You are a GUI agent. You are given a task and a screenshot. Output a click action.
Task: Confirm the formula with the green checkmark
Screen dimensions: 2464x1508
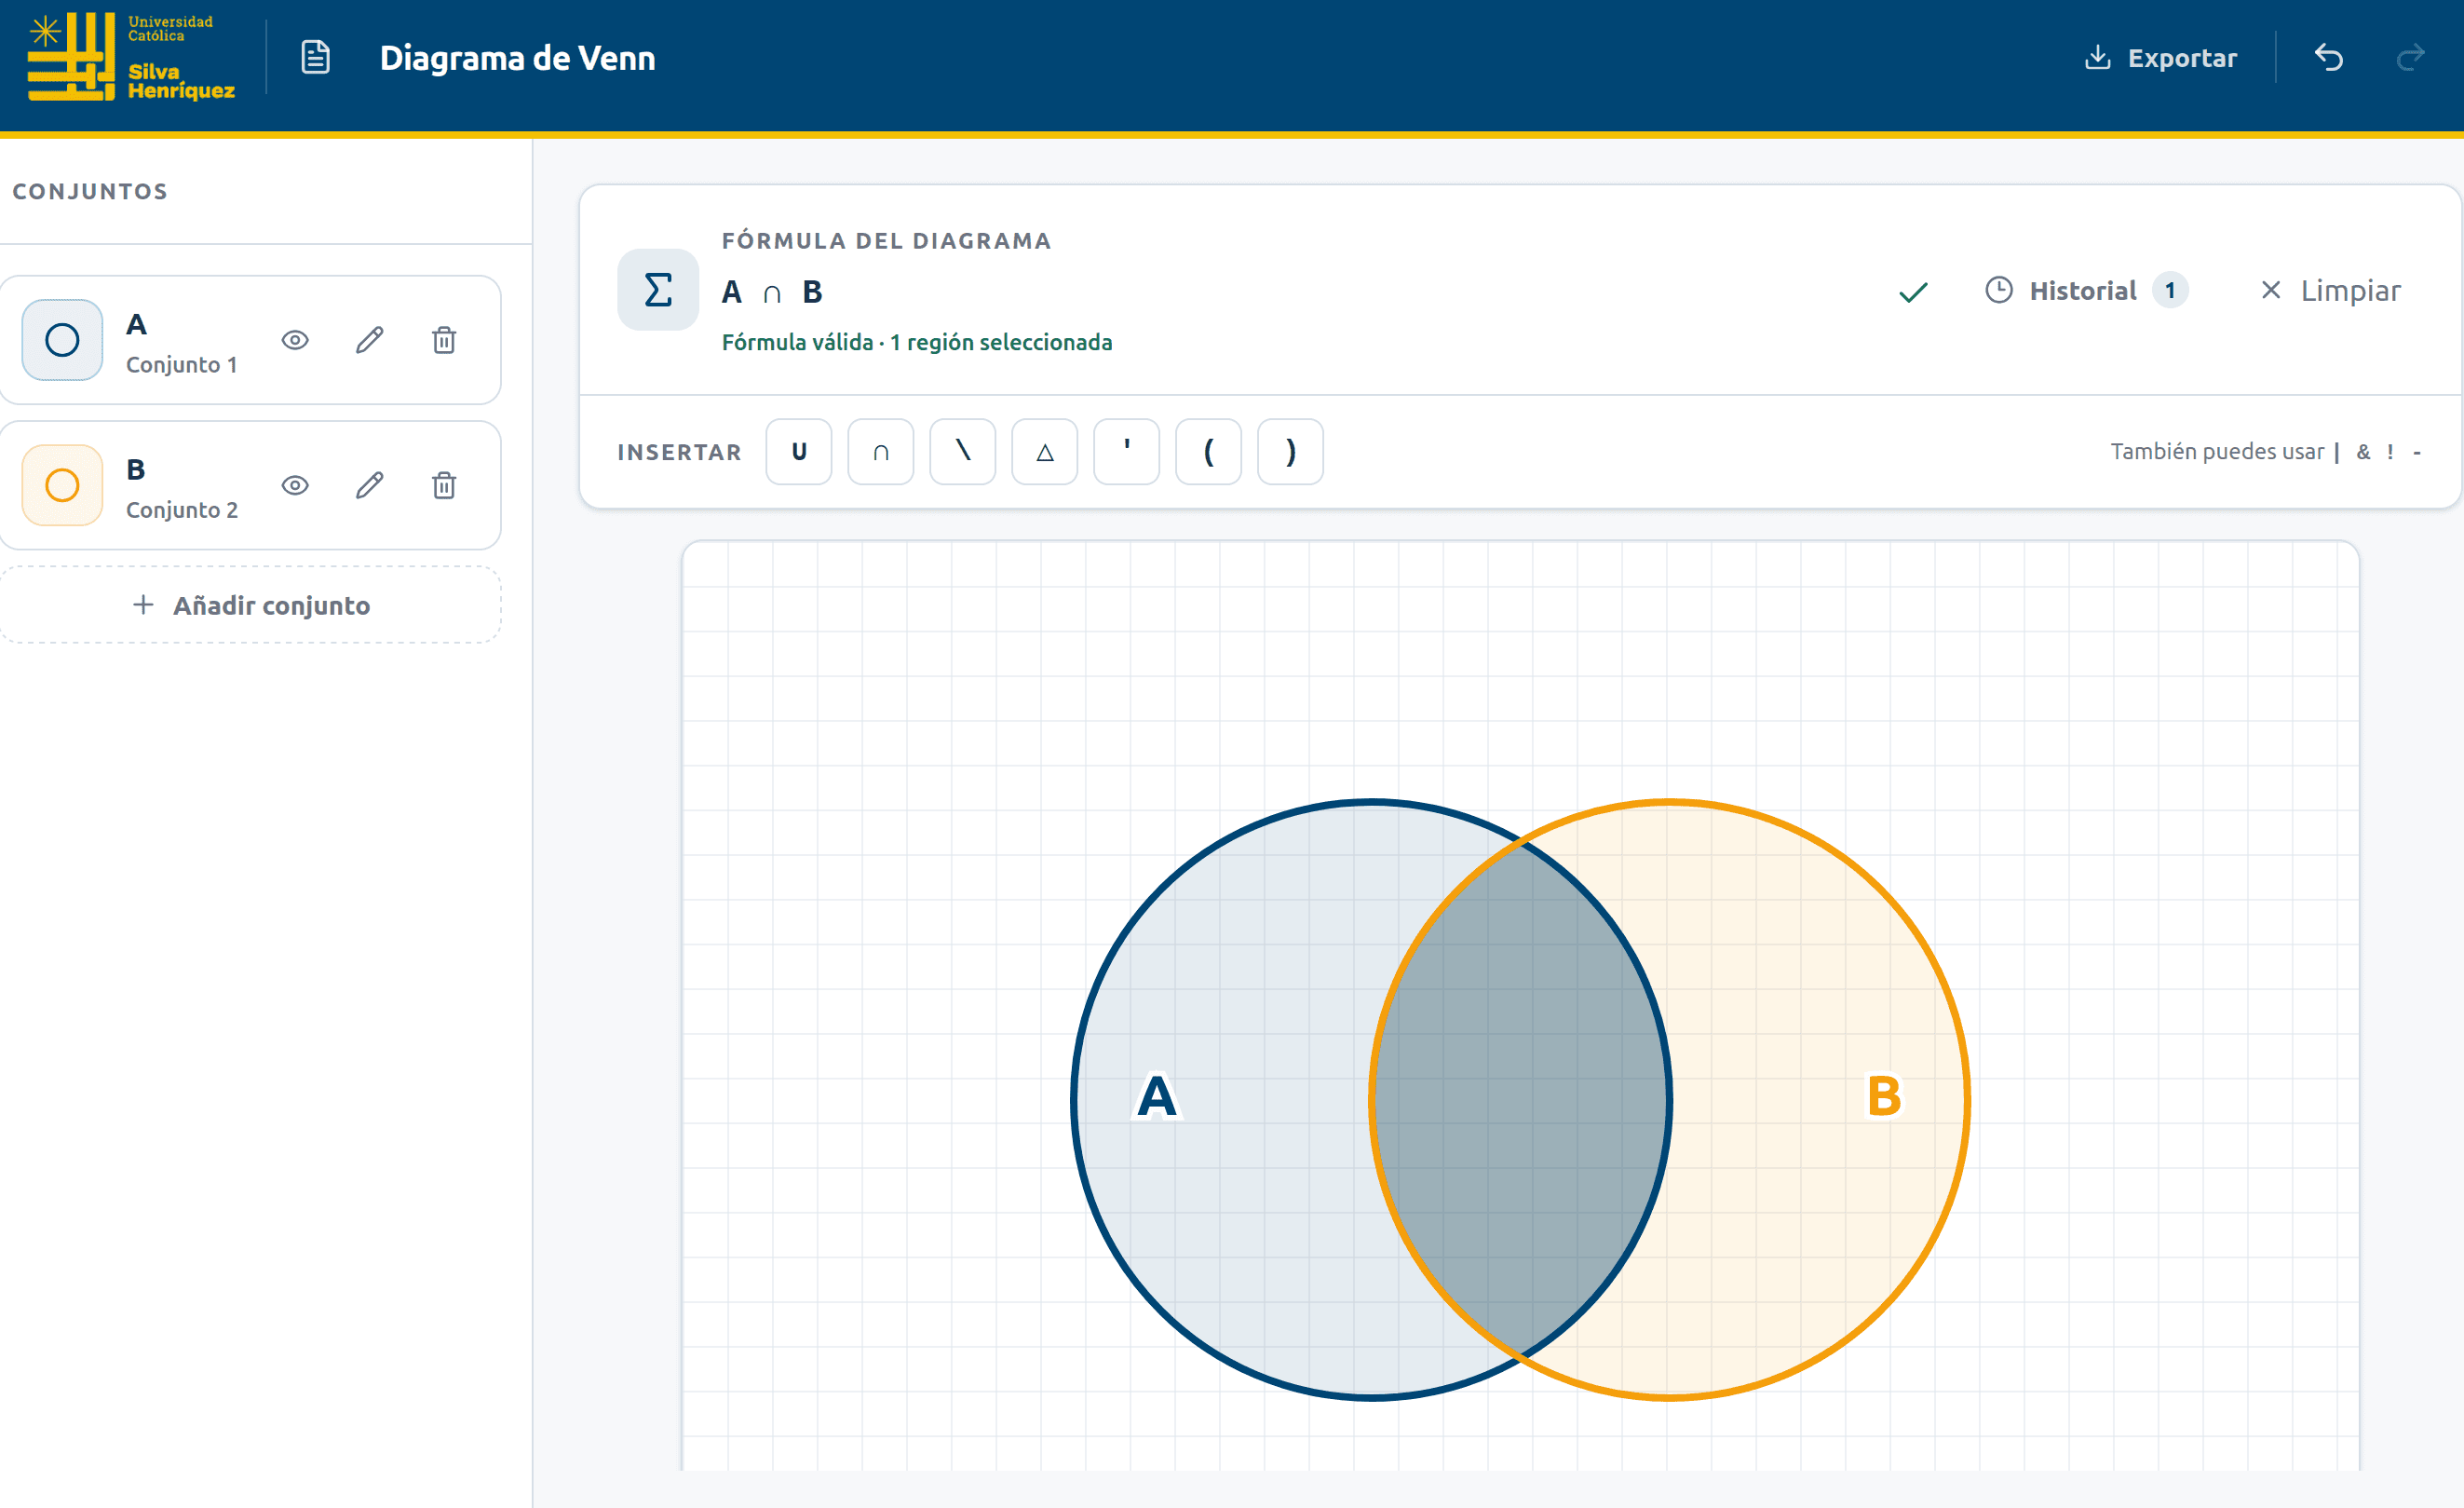tap(1913, 291)
